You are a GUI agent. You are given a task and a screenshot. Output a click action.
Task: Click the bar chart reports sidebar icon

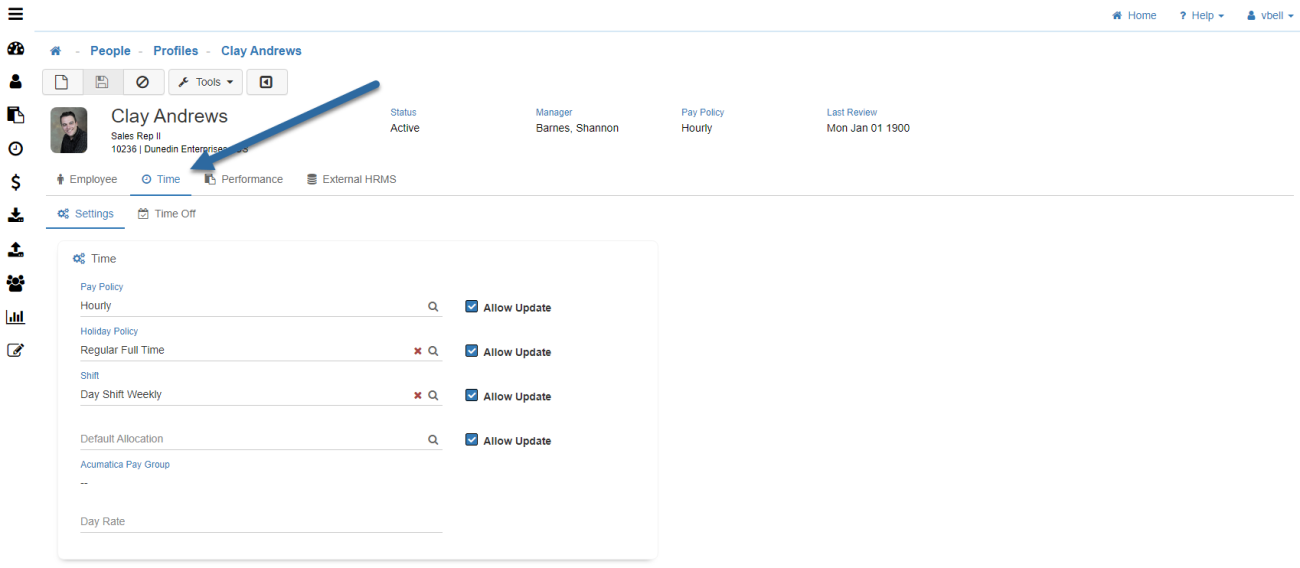pos(15,317)
